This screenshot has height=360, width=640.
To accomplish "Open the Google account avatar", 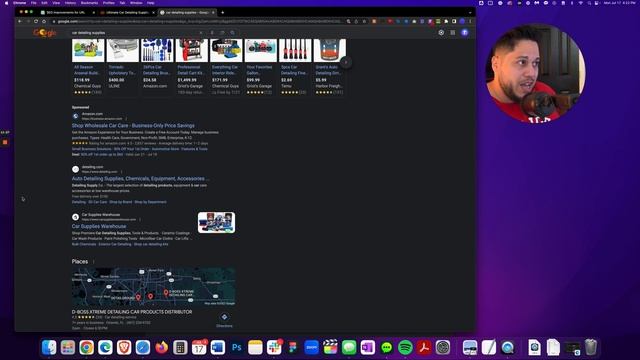I will 464,33.
